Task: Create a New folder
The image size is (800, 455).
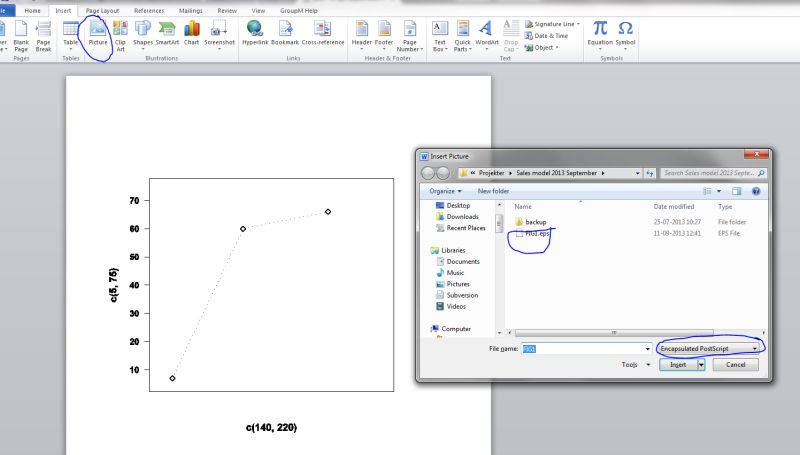Action: pyautogui.click(x=493, y=191)
